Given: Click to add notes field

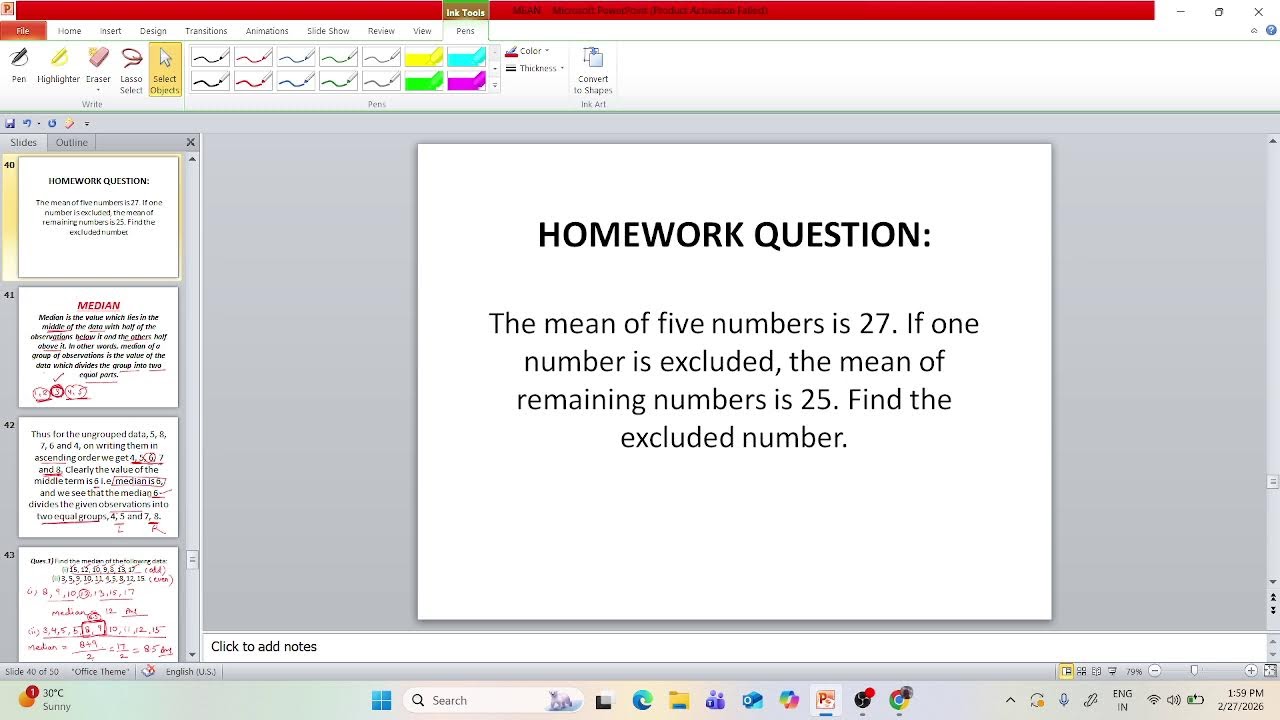Looking at the screenshot, I should [735, 647].
